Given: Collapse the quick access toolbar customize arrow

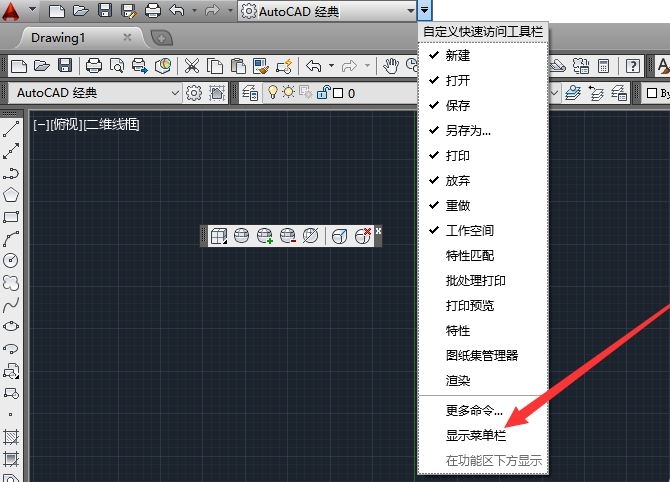Looking at the screenshot, I should 424,10.
